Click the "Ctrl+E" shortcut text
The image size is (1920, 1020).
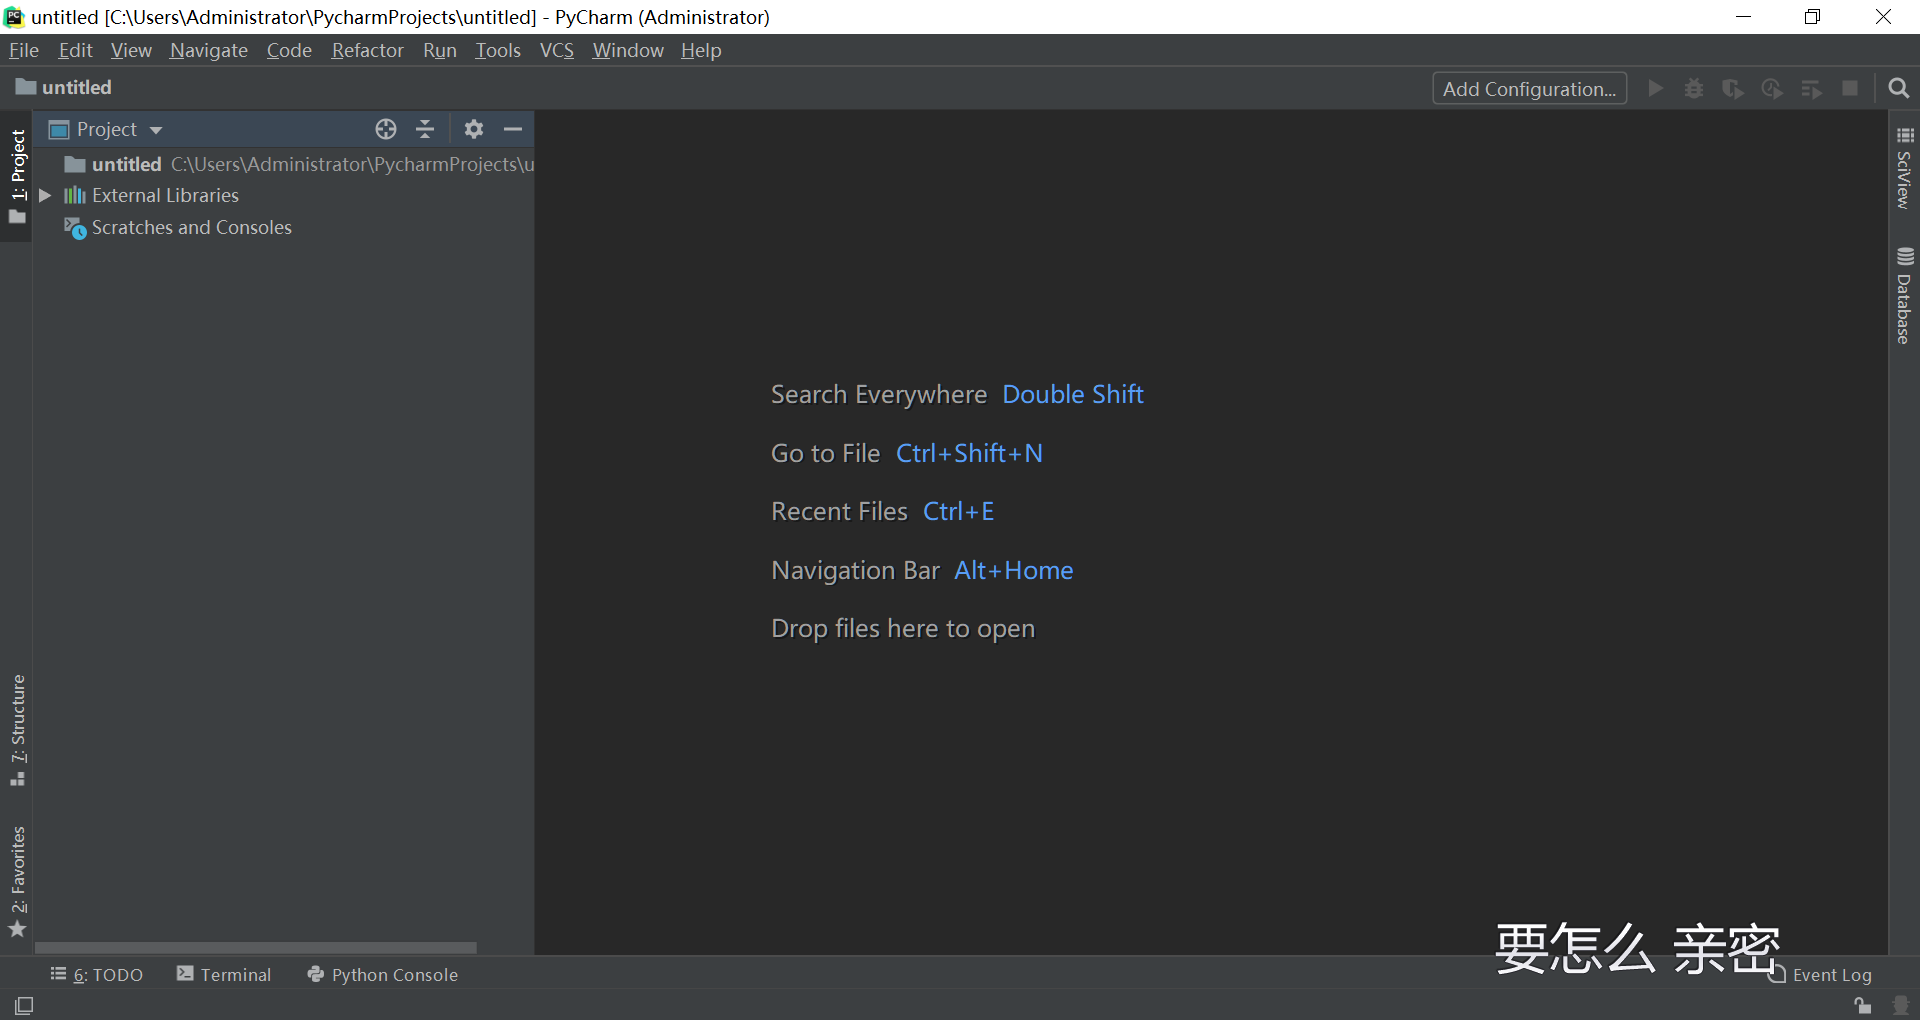[958, 512]
